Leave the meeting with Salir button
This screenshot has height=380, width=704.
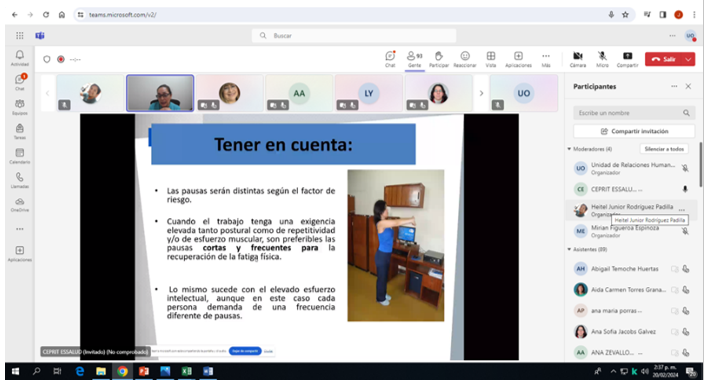tap(664, 59)
